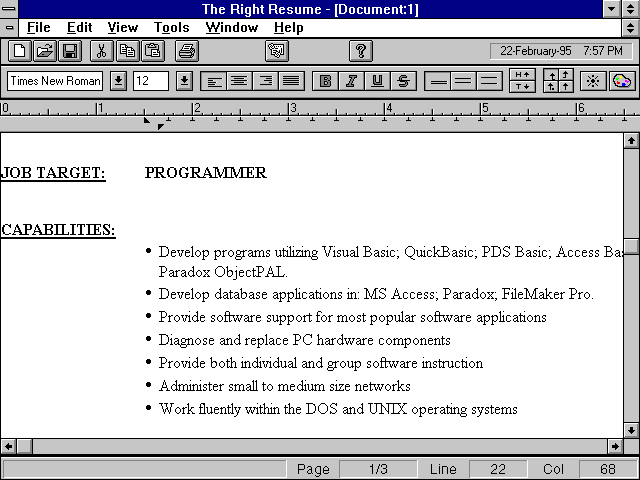Open the Tools menu
Screen dimensions: 640x480
(171, 27)
